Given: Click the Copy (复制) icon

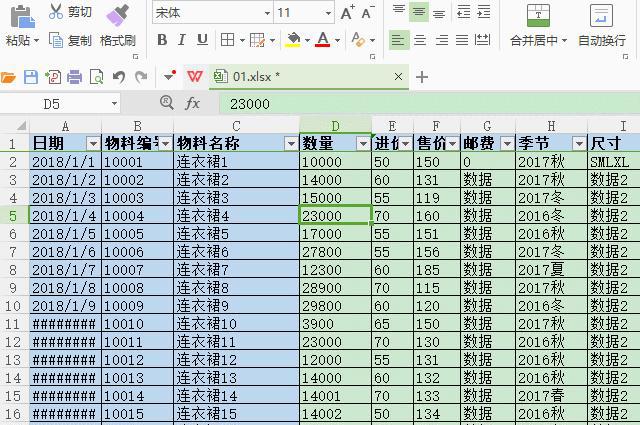Looking at the screenshot, I should (56, 40).
